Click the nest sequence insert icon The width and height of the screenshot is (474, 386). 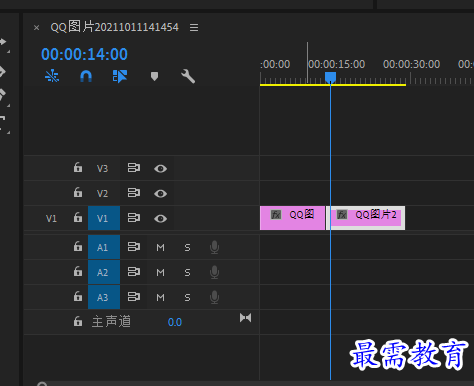coord(52,76)
